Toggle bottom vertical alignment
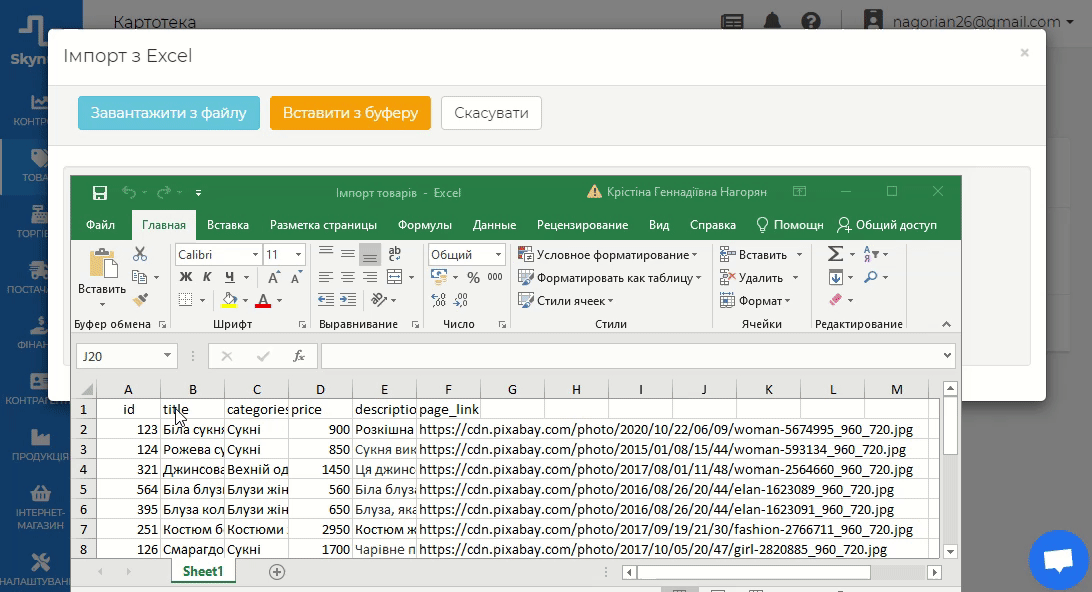This screenshot has width=1092, height=592. (x=370, y=255)
